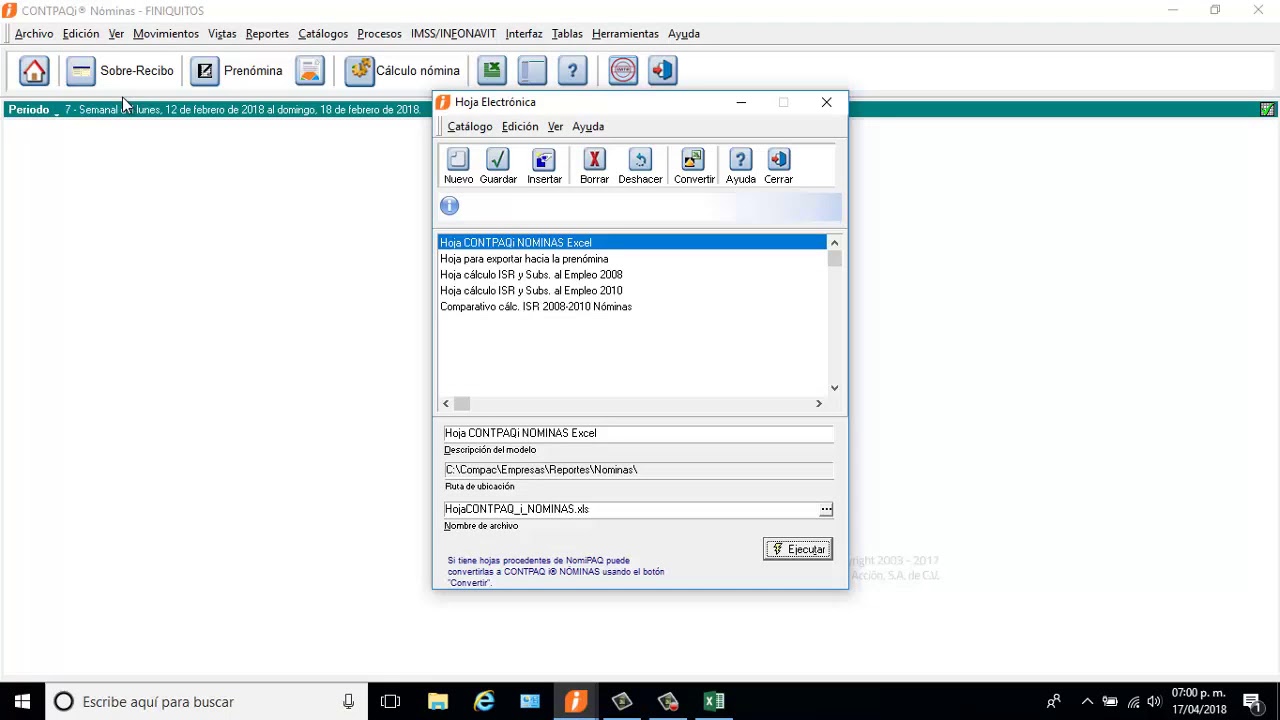1280x720 pixels.
Task: Click the blue panel icon in main toolbar
Action: pyautogui.click(x=532, y=71)
